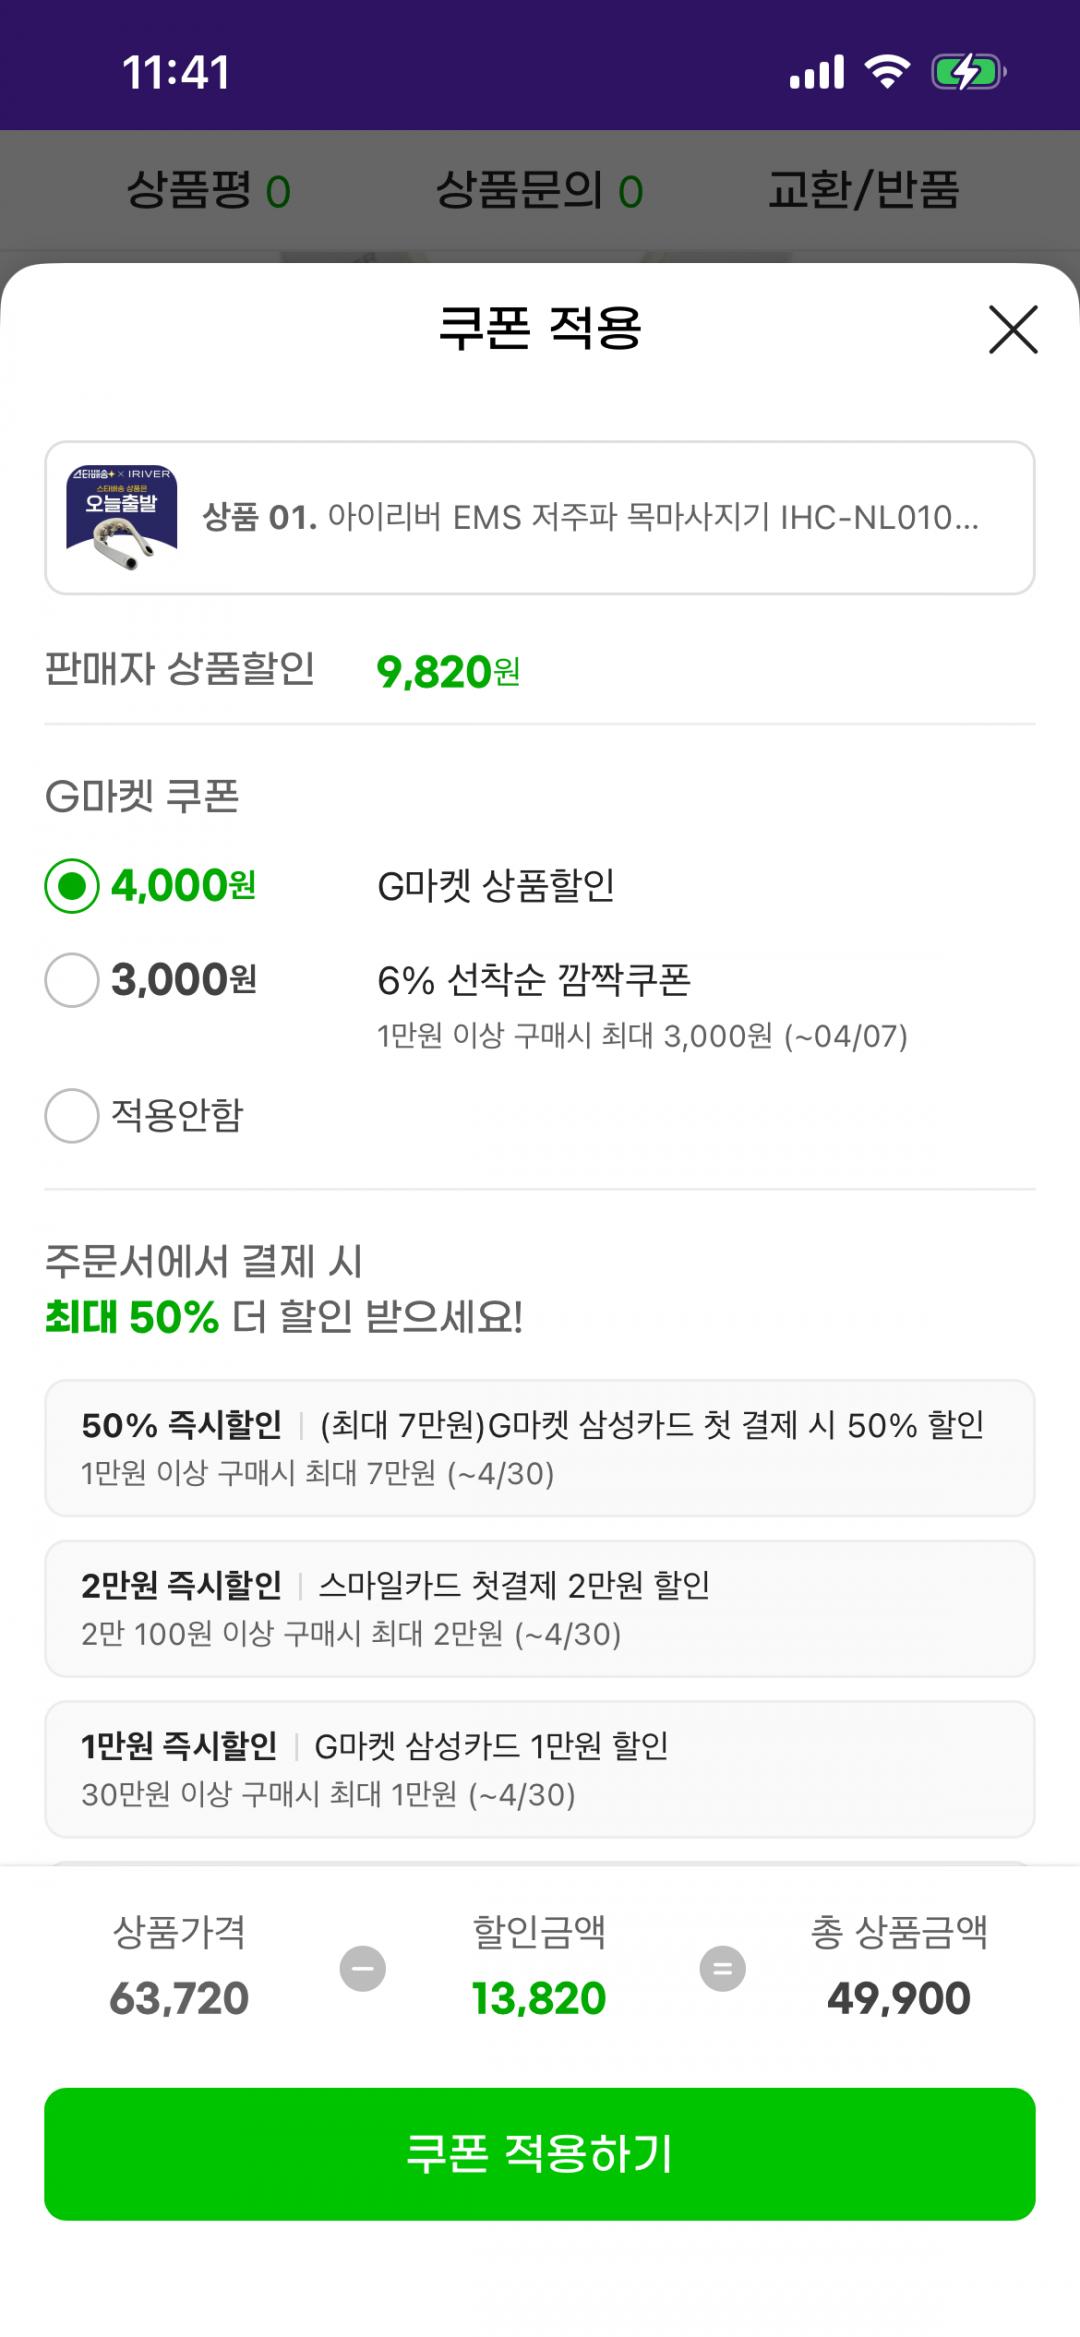Choose the 3,000원 선착순 깜짝쿠폰 option

pyautogui.click(x=72, y=980)
